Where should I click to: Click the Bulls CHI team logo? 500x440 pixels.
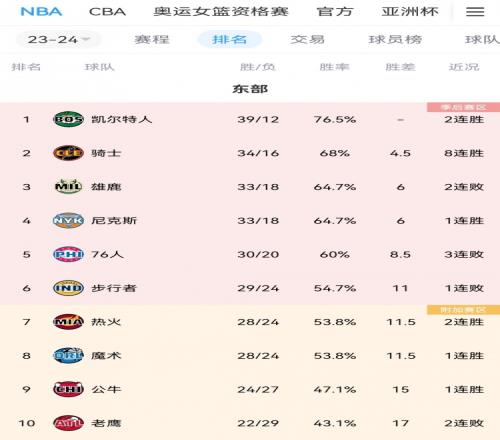[x=68, y=389]
